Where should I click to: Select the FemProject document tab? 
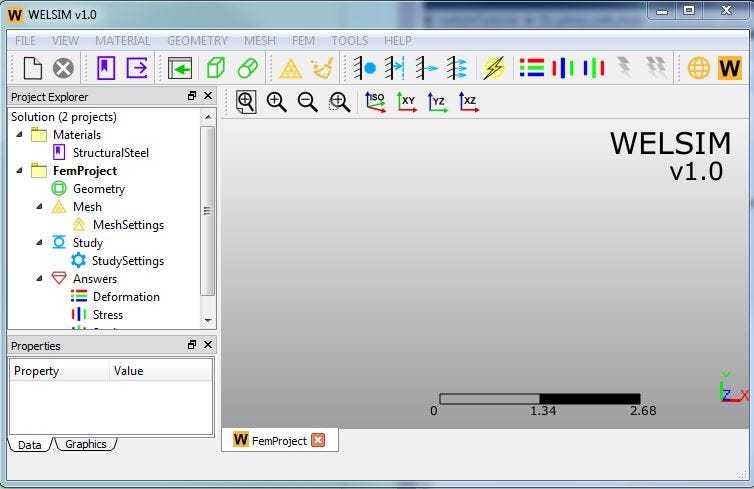279,440
